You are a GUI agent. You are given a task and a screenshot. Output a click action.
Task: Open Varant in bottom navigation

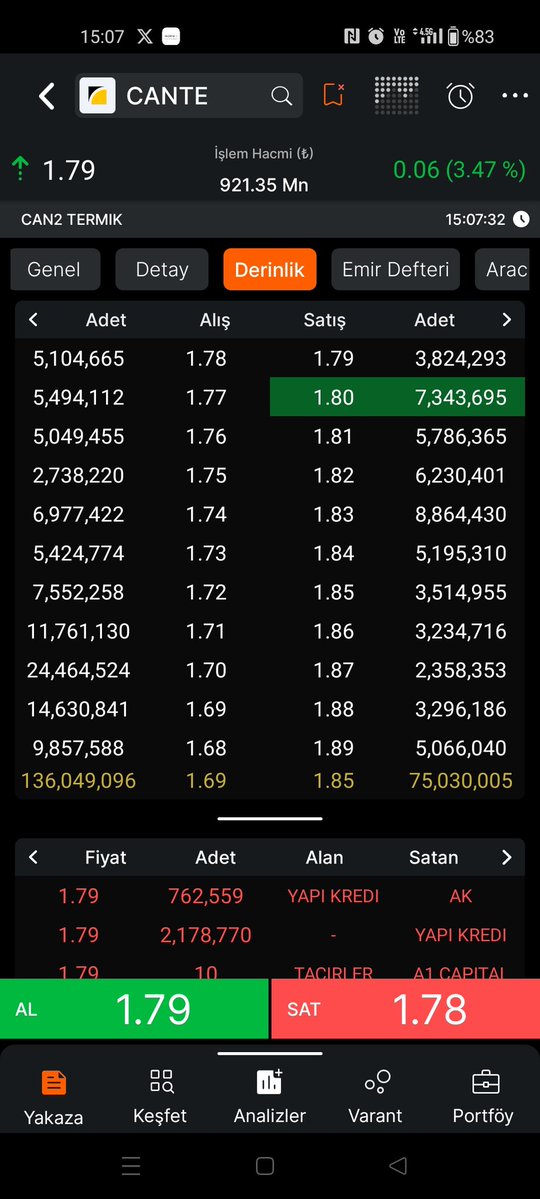[x=375, y=1097]
